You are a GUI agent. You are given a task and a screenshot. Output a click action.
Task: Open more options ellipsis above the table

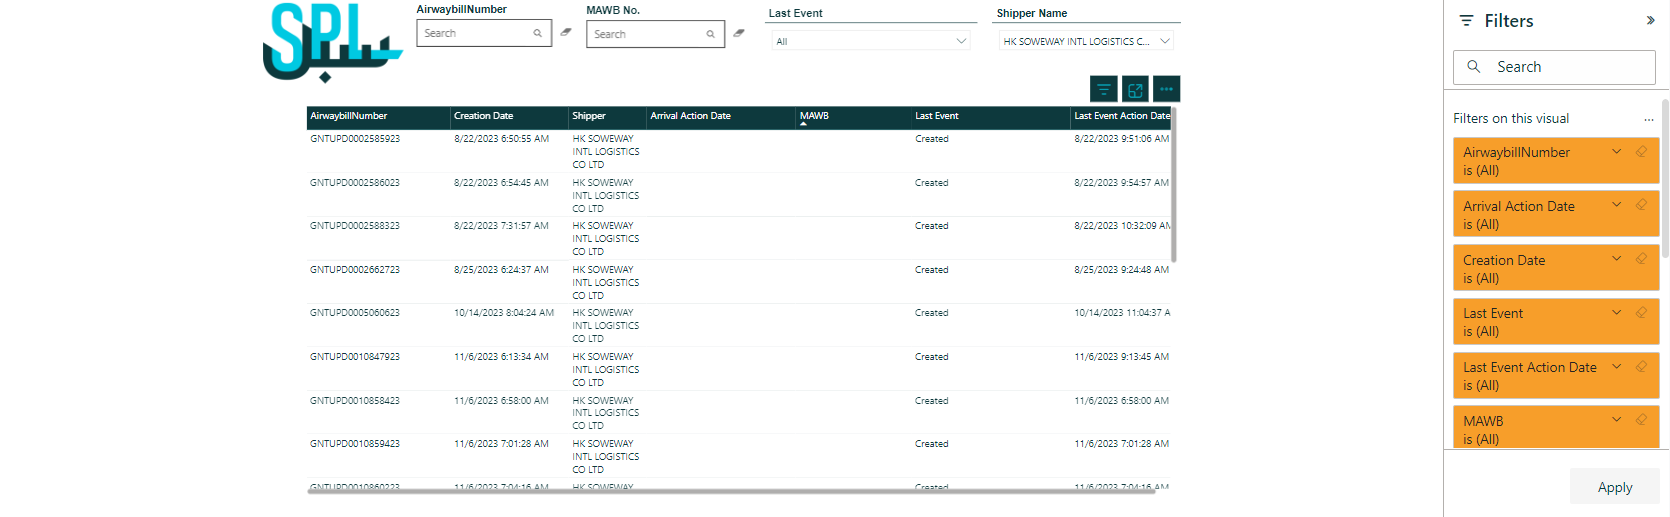1166,90
